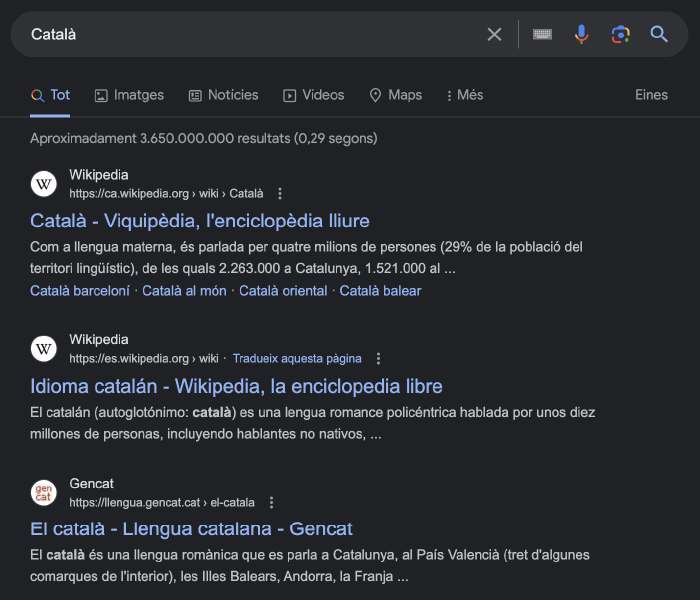Submit search using the magnifying glass icon
This screenshot has width=700, height=600.
click(x=659, y=34)
